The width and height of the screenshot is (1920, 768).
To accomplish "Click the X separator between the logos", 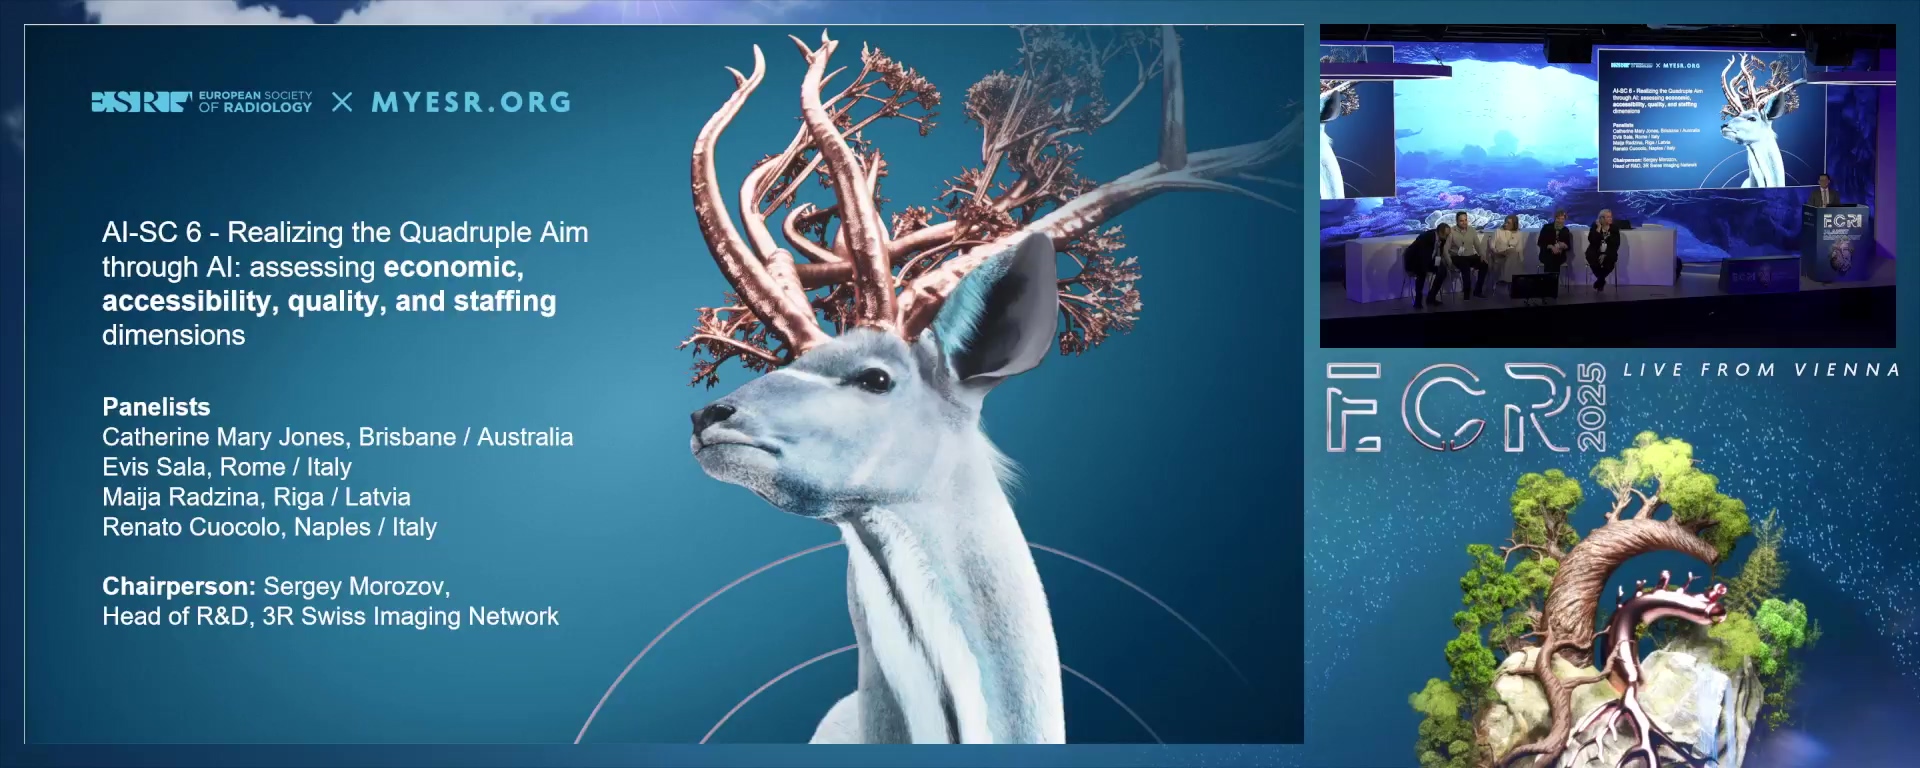I will pyautogui.click(x=342, y=102).
